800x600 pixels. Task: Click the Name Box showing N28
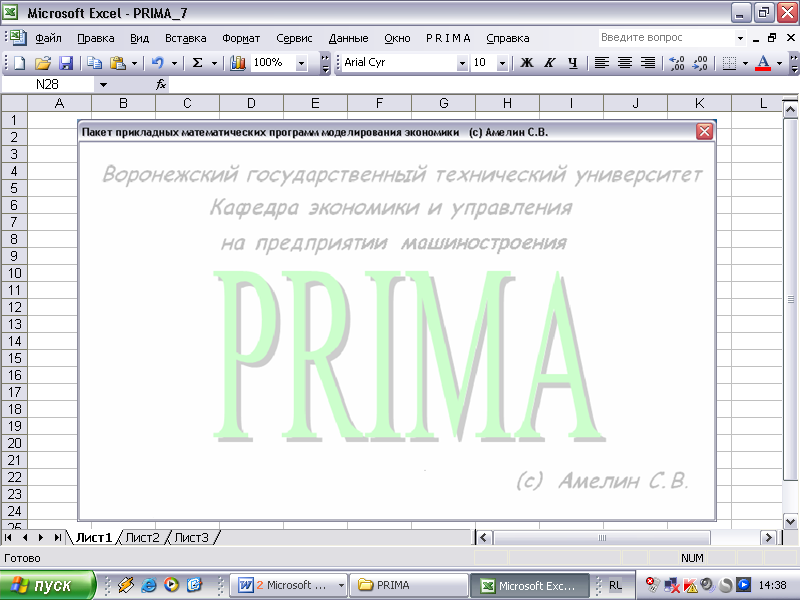coord(48,85)
